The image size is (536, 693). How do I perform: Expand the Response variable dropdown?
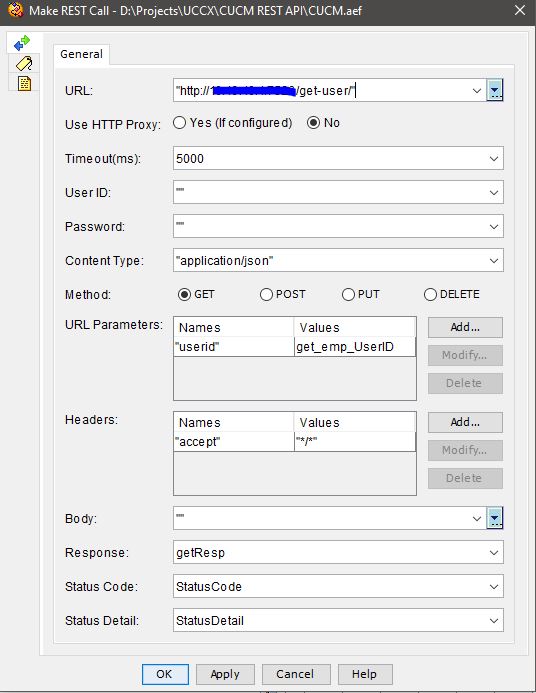[x=494, y=552]
